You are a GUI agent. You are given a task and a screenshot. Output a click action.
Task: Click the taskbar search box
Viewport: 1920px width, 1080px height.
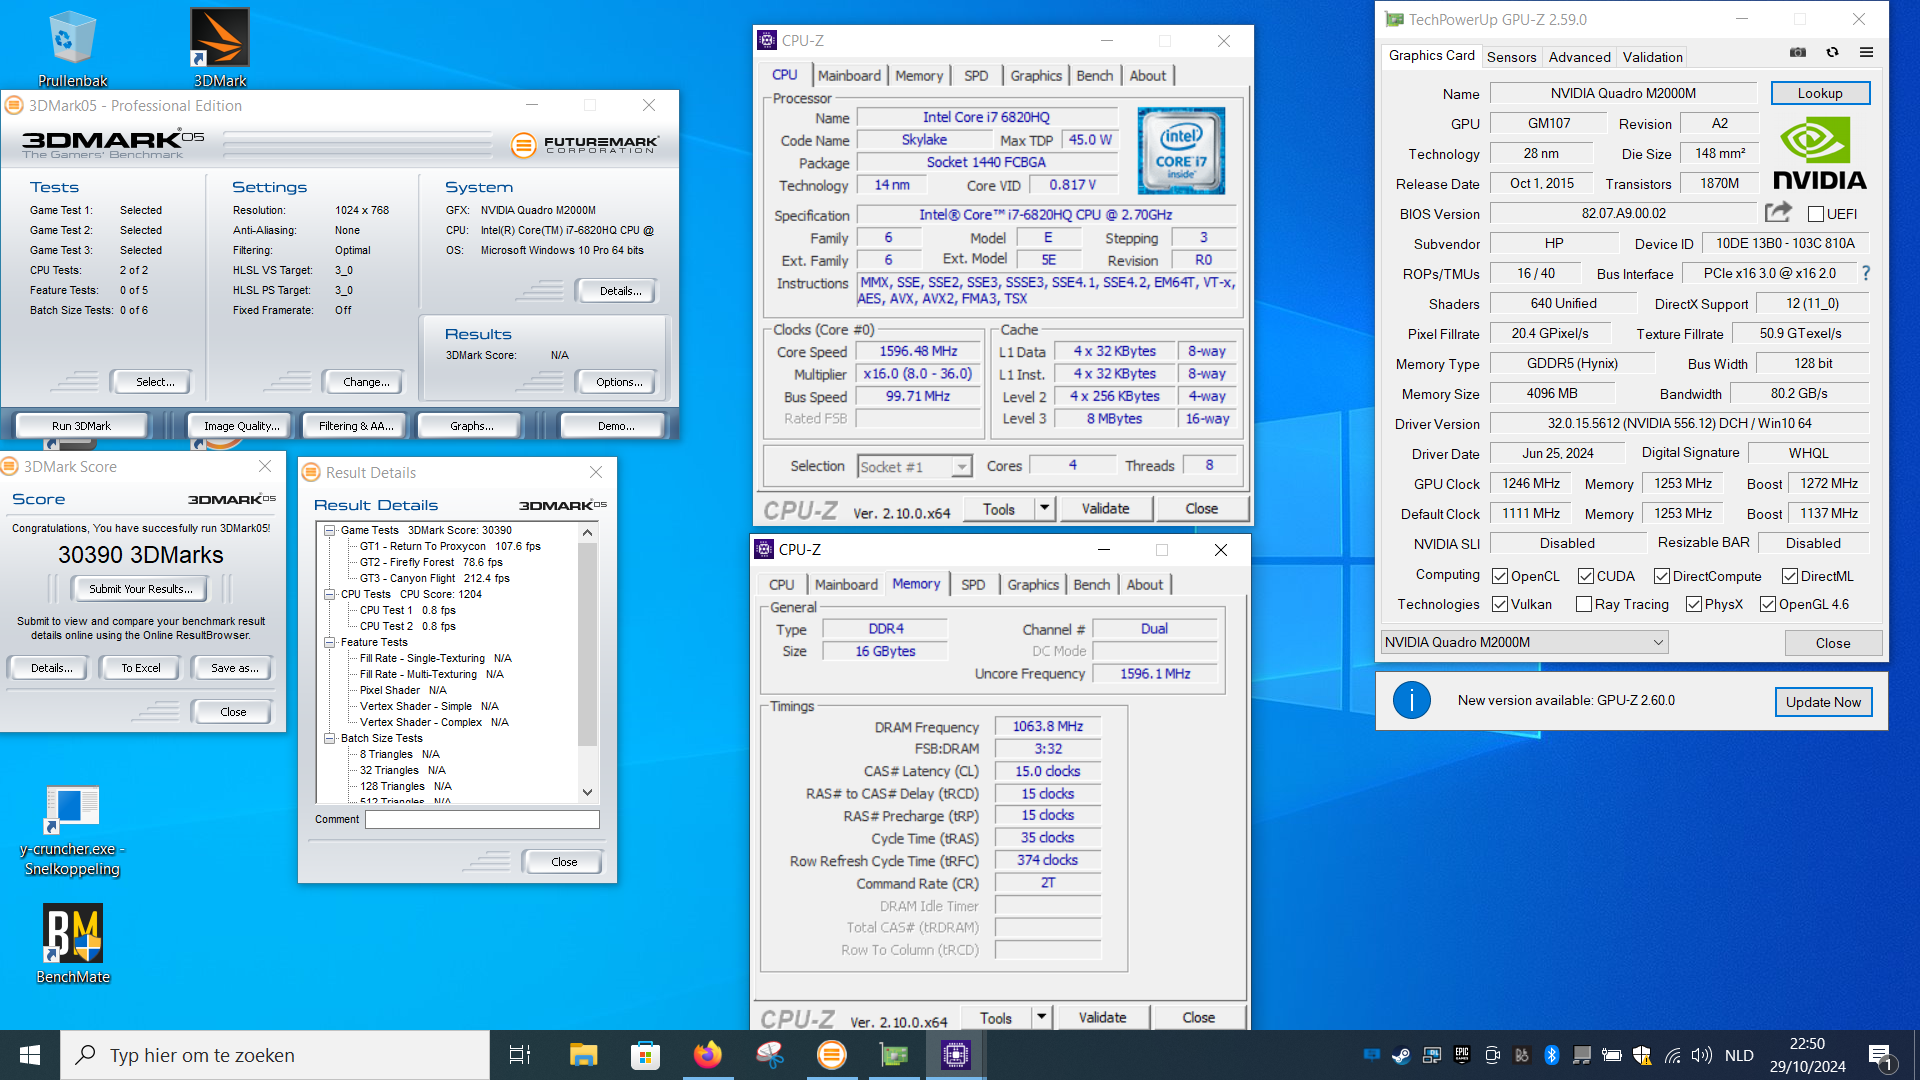coord(275,1055)
